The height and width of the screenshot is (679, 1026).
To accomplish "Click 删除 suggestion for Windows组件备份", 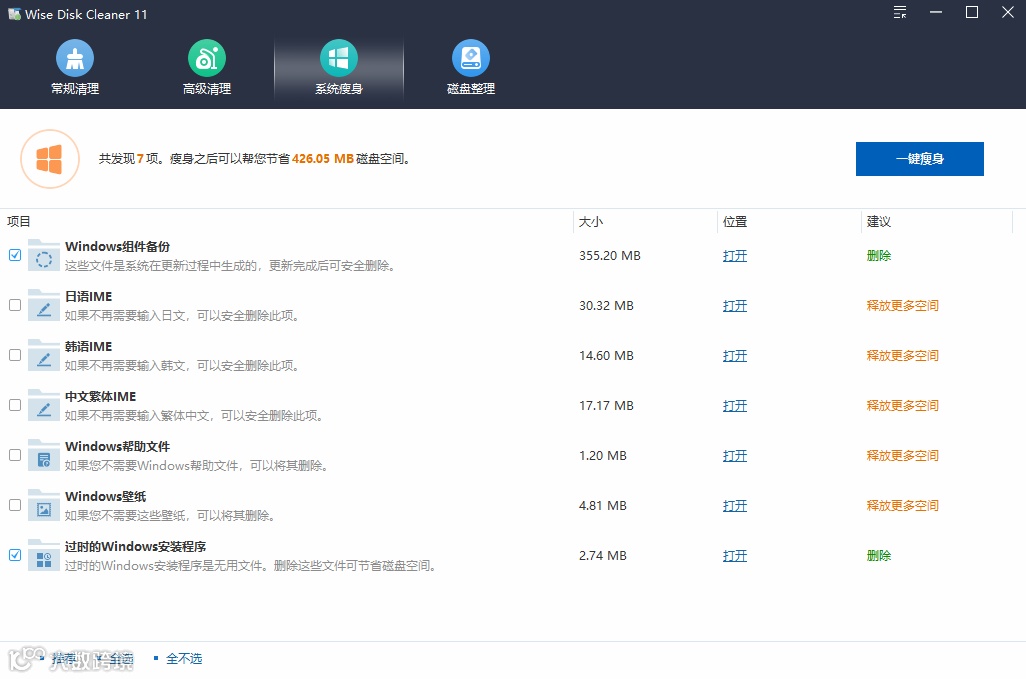I will (x=879, y=256).
